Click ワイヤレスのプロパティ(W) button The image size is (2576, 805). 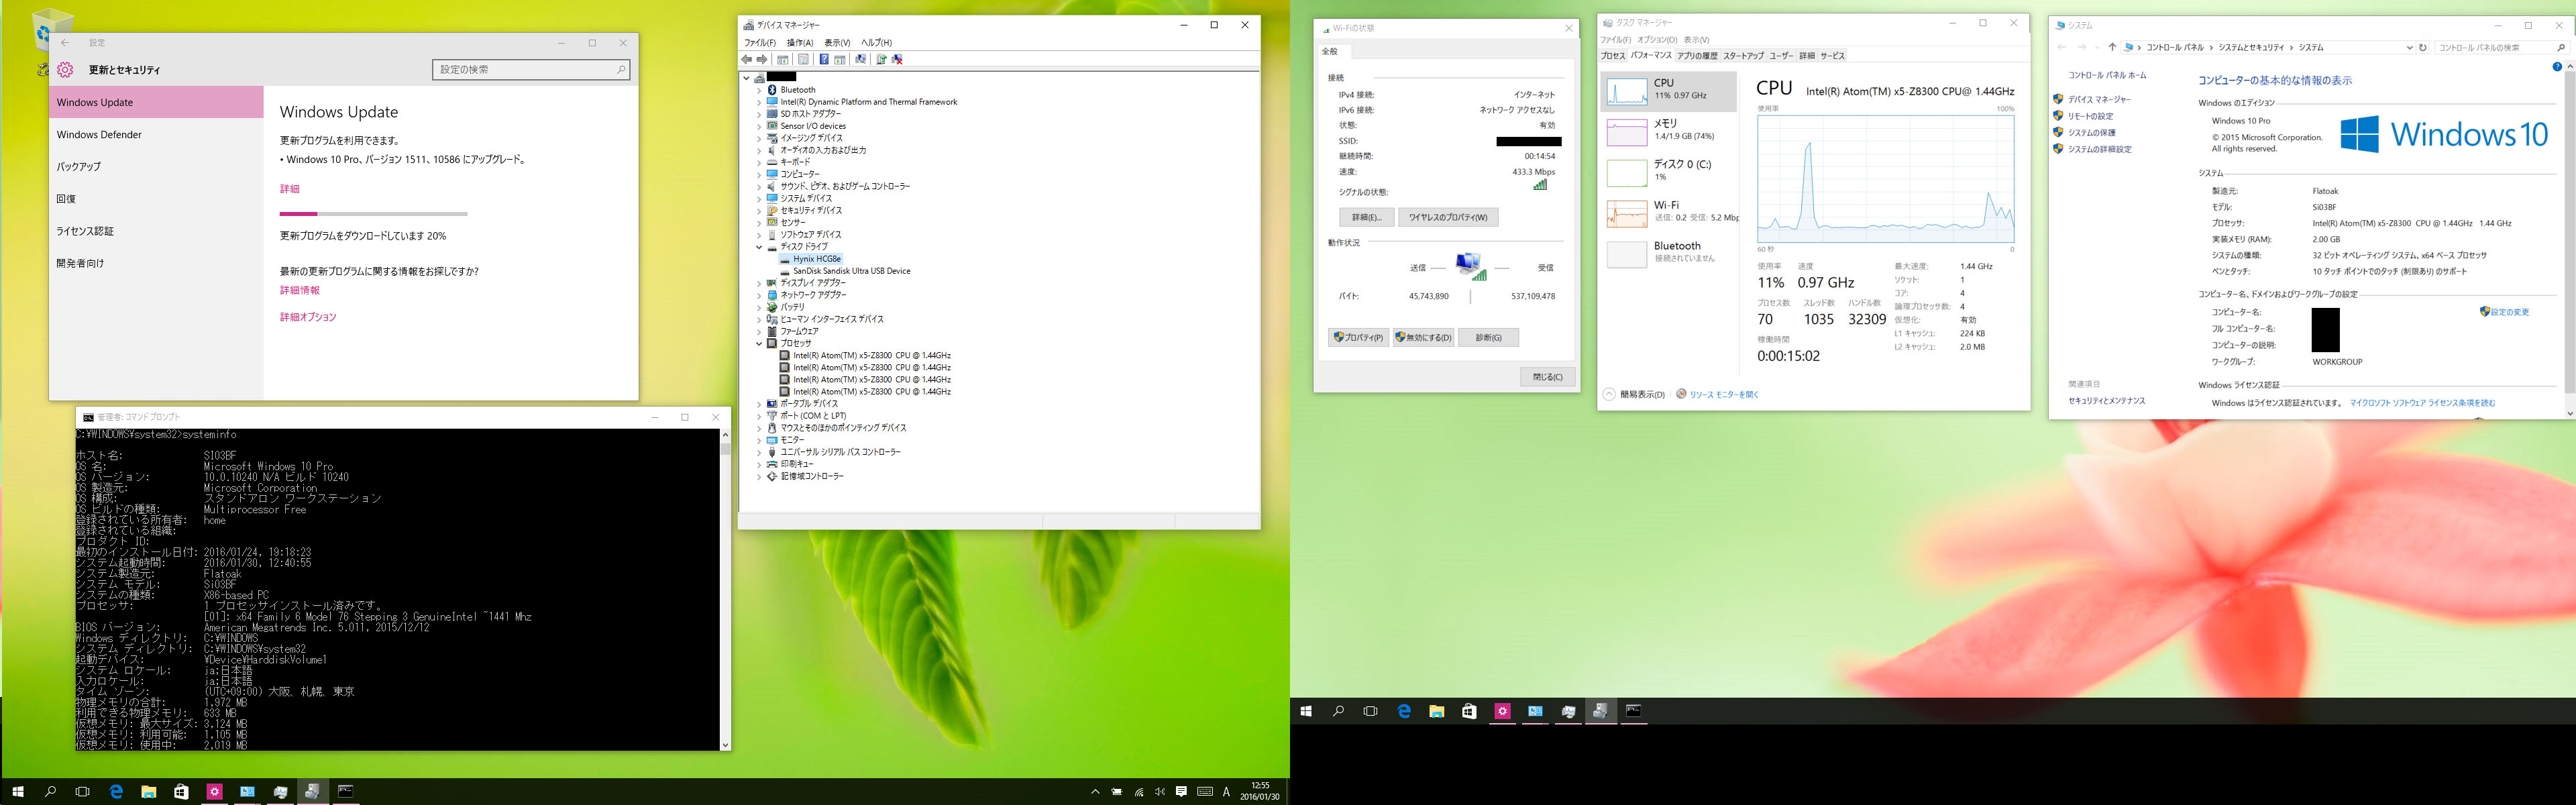coord(1448,217)
